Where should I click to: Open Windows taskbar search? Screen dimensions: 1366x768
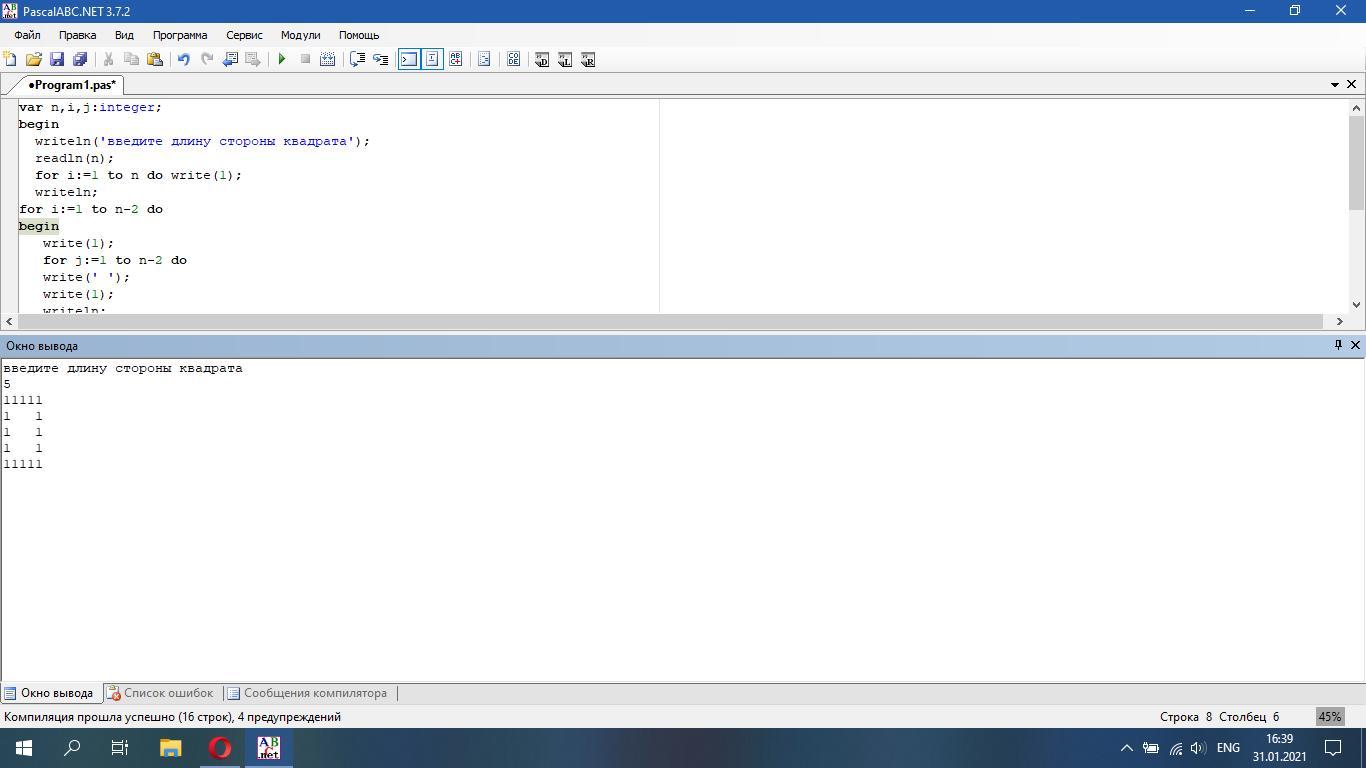pyautogui.click(x=72, y=748)
